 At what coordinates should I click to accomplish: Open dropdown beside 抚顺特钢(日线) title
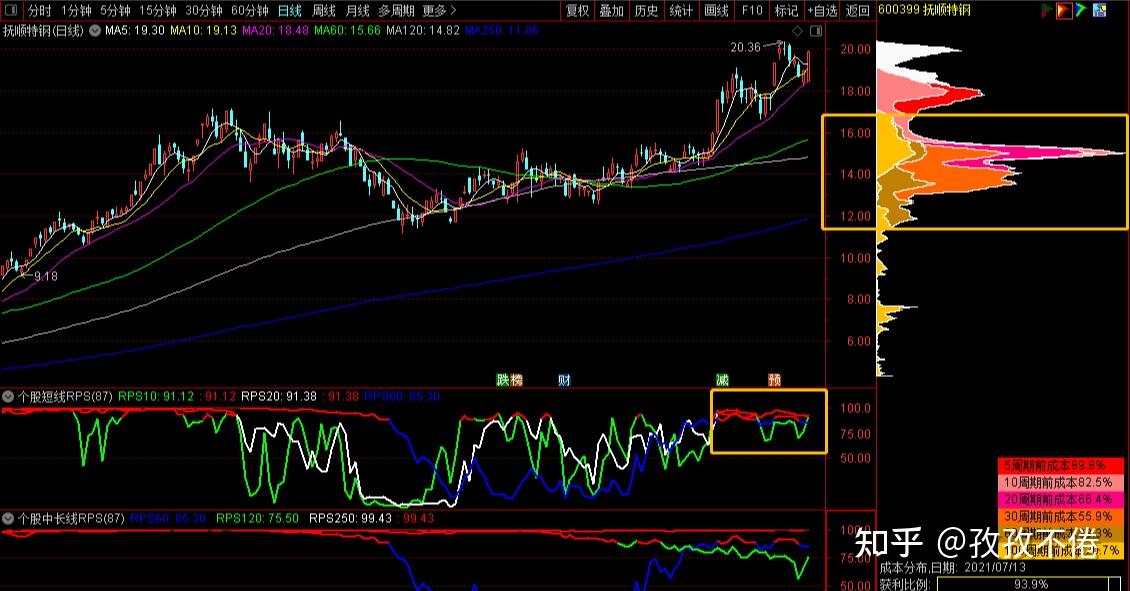click(94, 31)
